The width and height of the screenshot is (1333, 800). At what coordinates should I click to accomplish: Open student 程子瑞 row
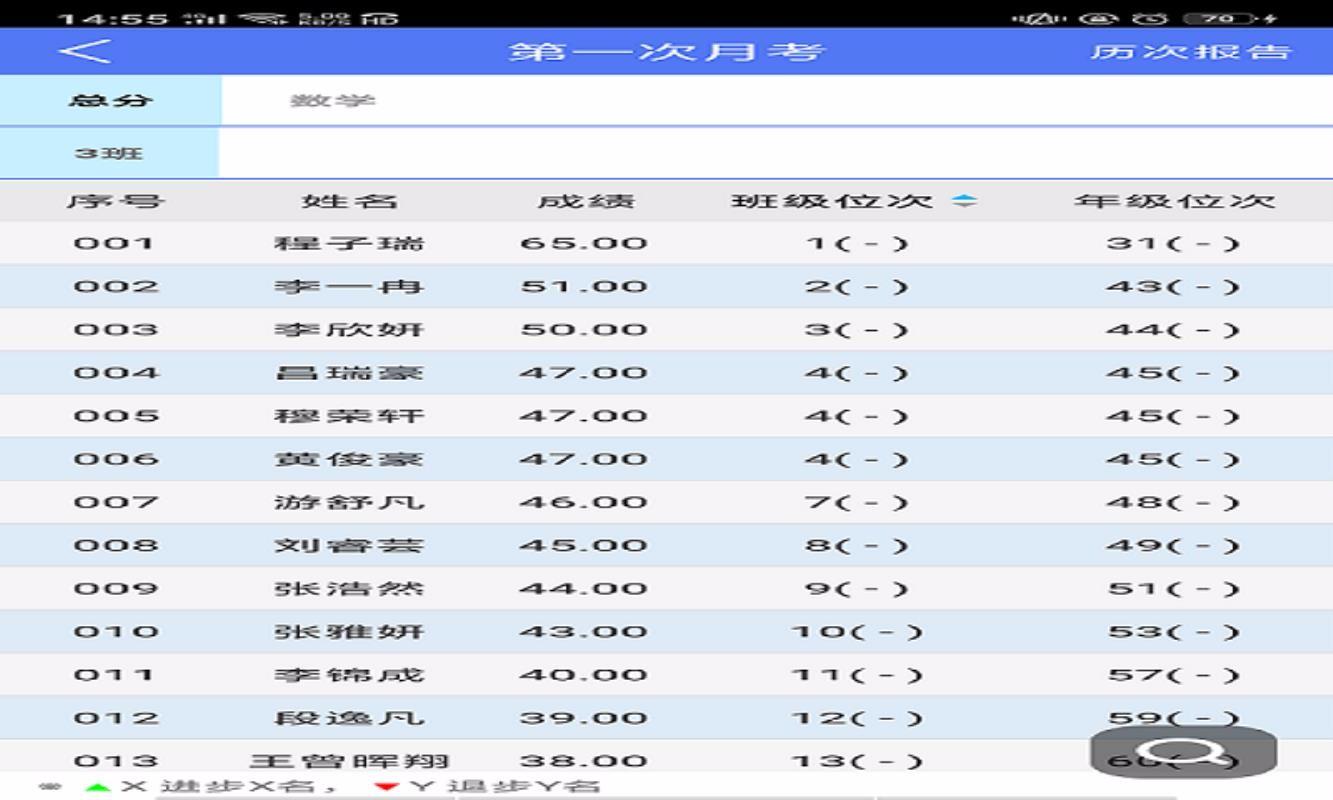(349, 243)
